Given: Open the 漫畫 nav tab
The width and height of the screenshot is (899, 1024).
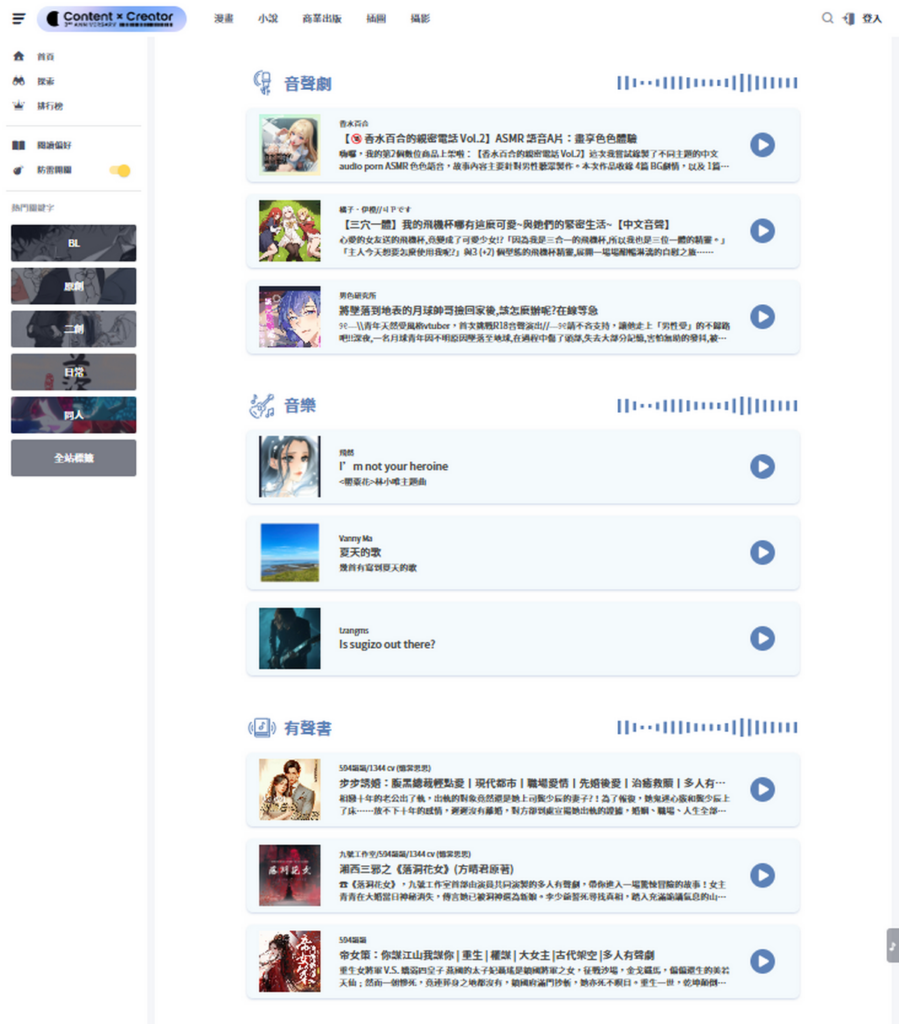Looking at the screenshot, I should pos(223,18).
